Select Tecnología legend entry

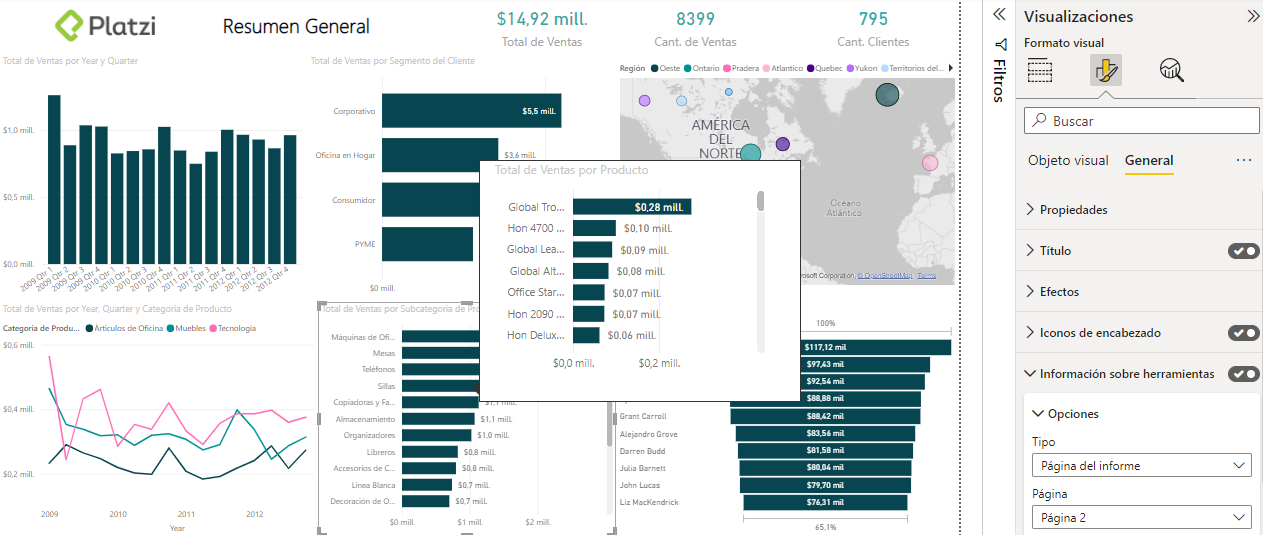(231, 328)
